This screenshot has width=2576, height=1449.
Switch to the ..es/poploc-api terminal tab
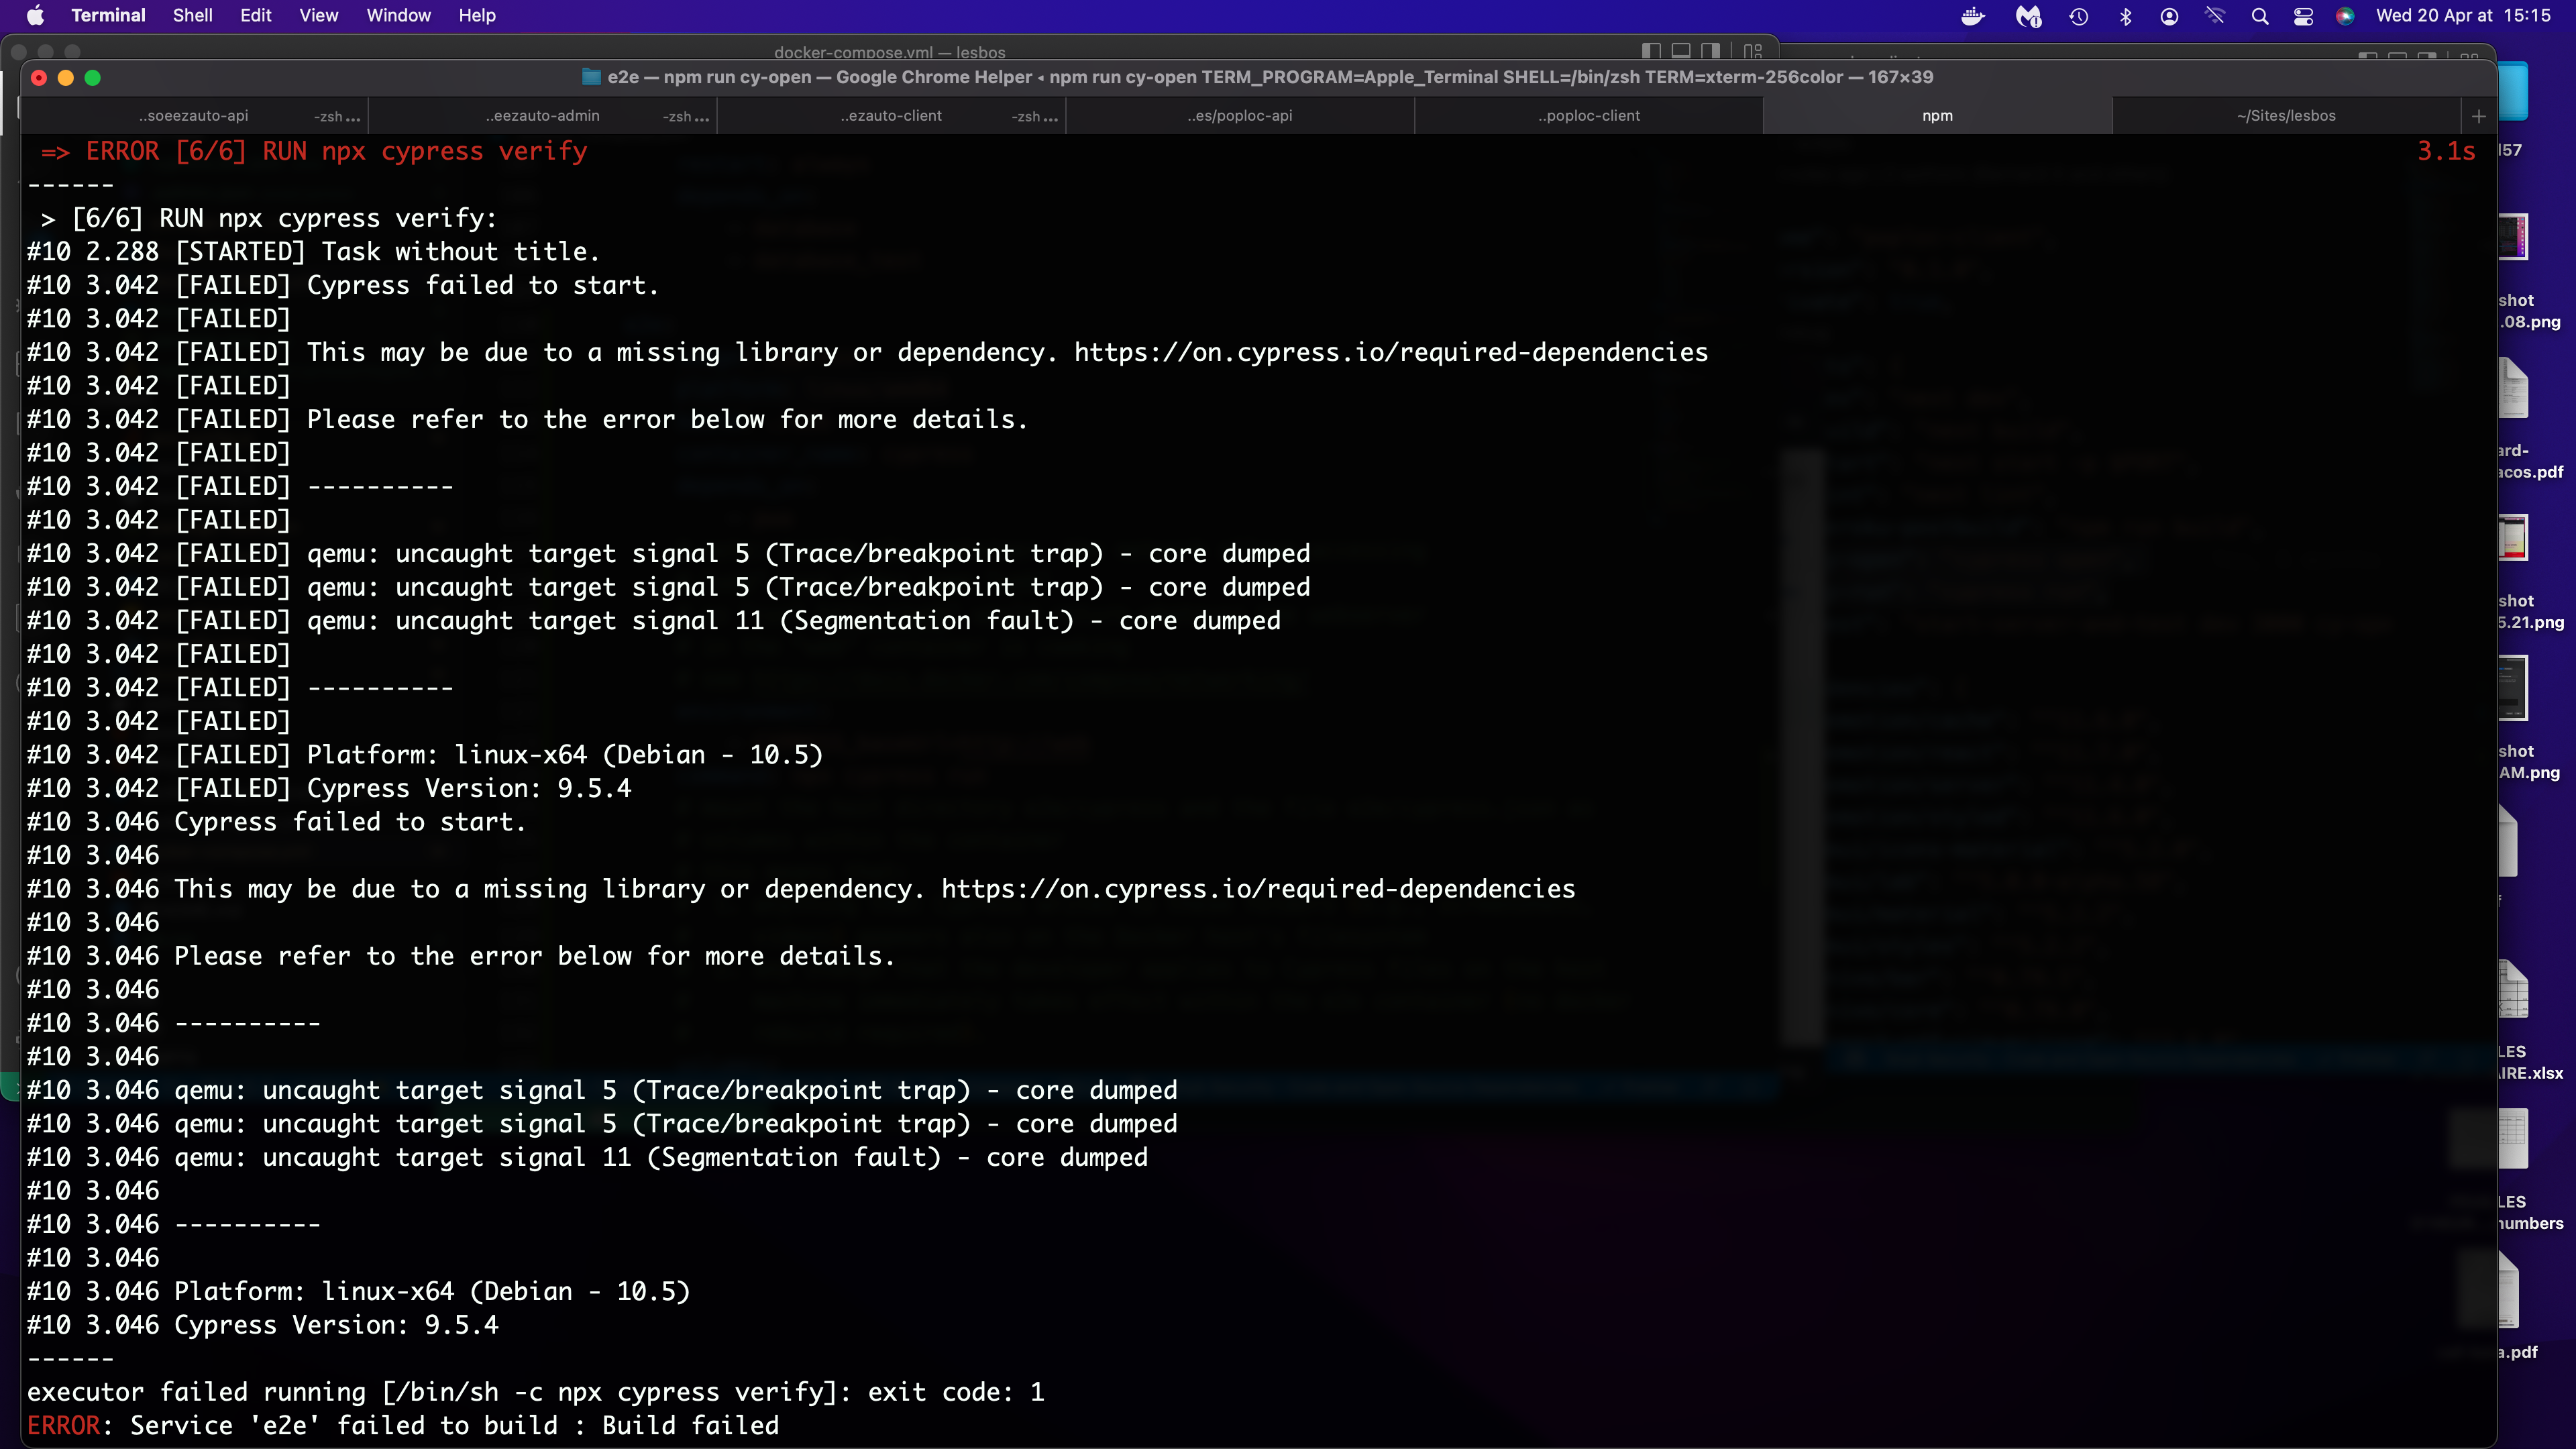pyautogui.click(x=1240, y=115)
